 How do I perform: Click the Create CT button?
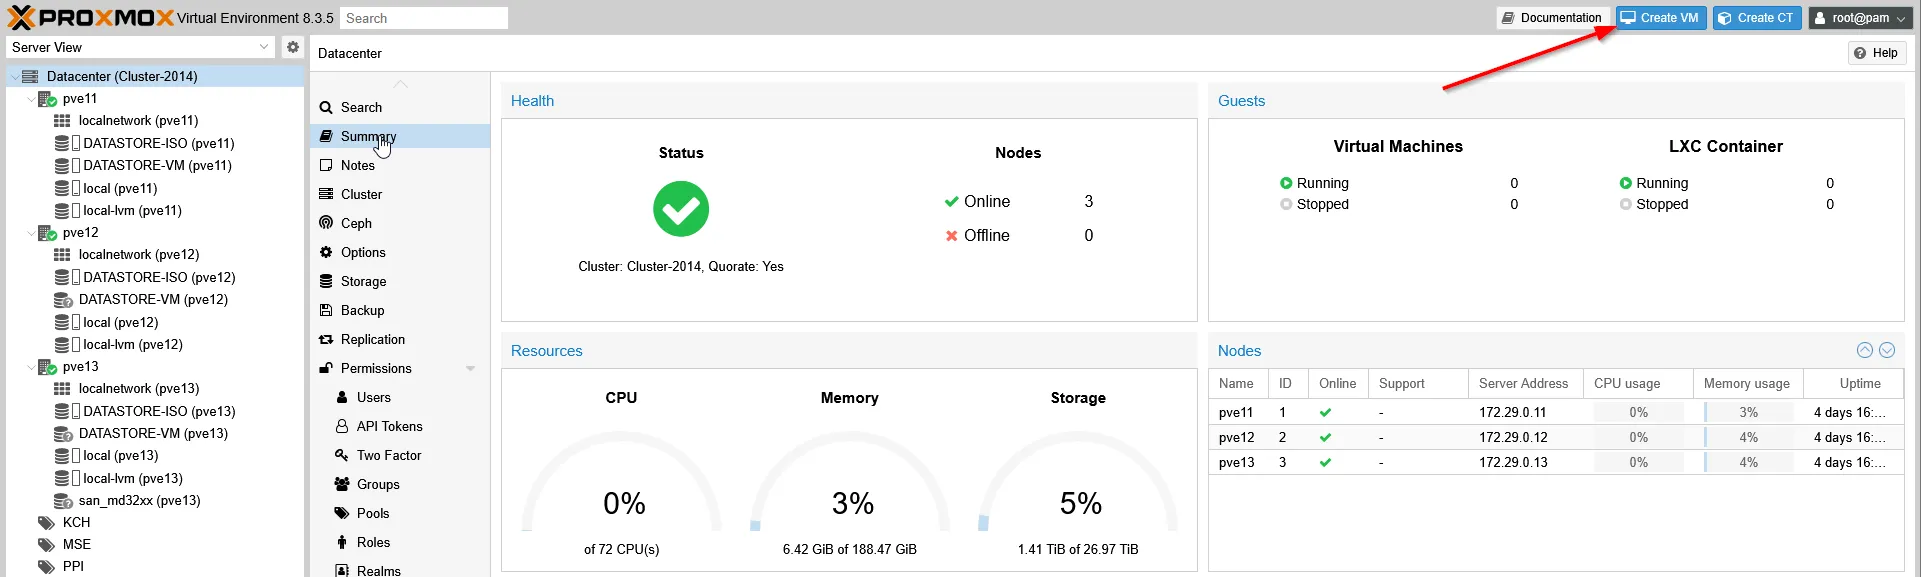1756,18
